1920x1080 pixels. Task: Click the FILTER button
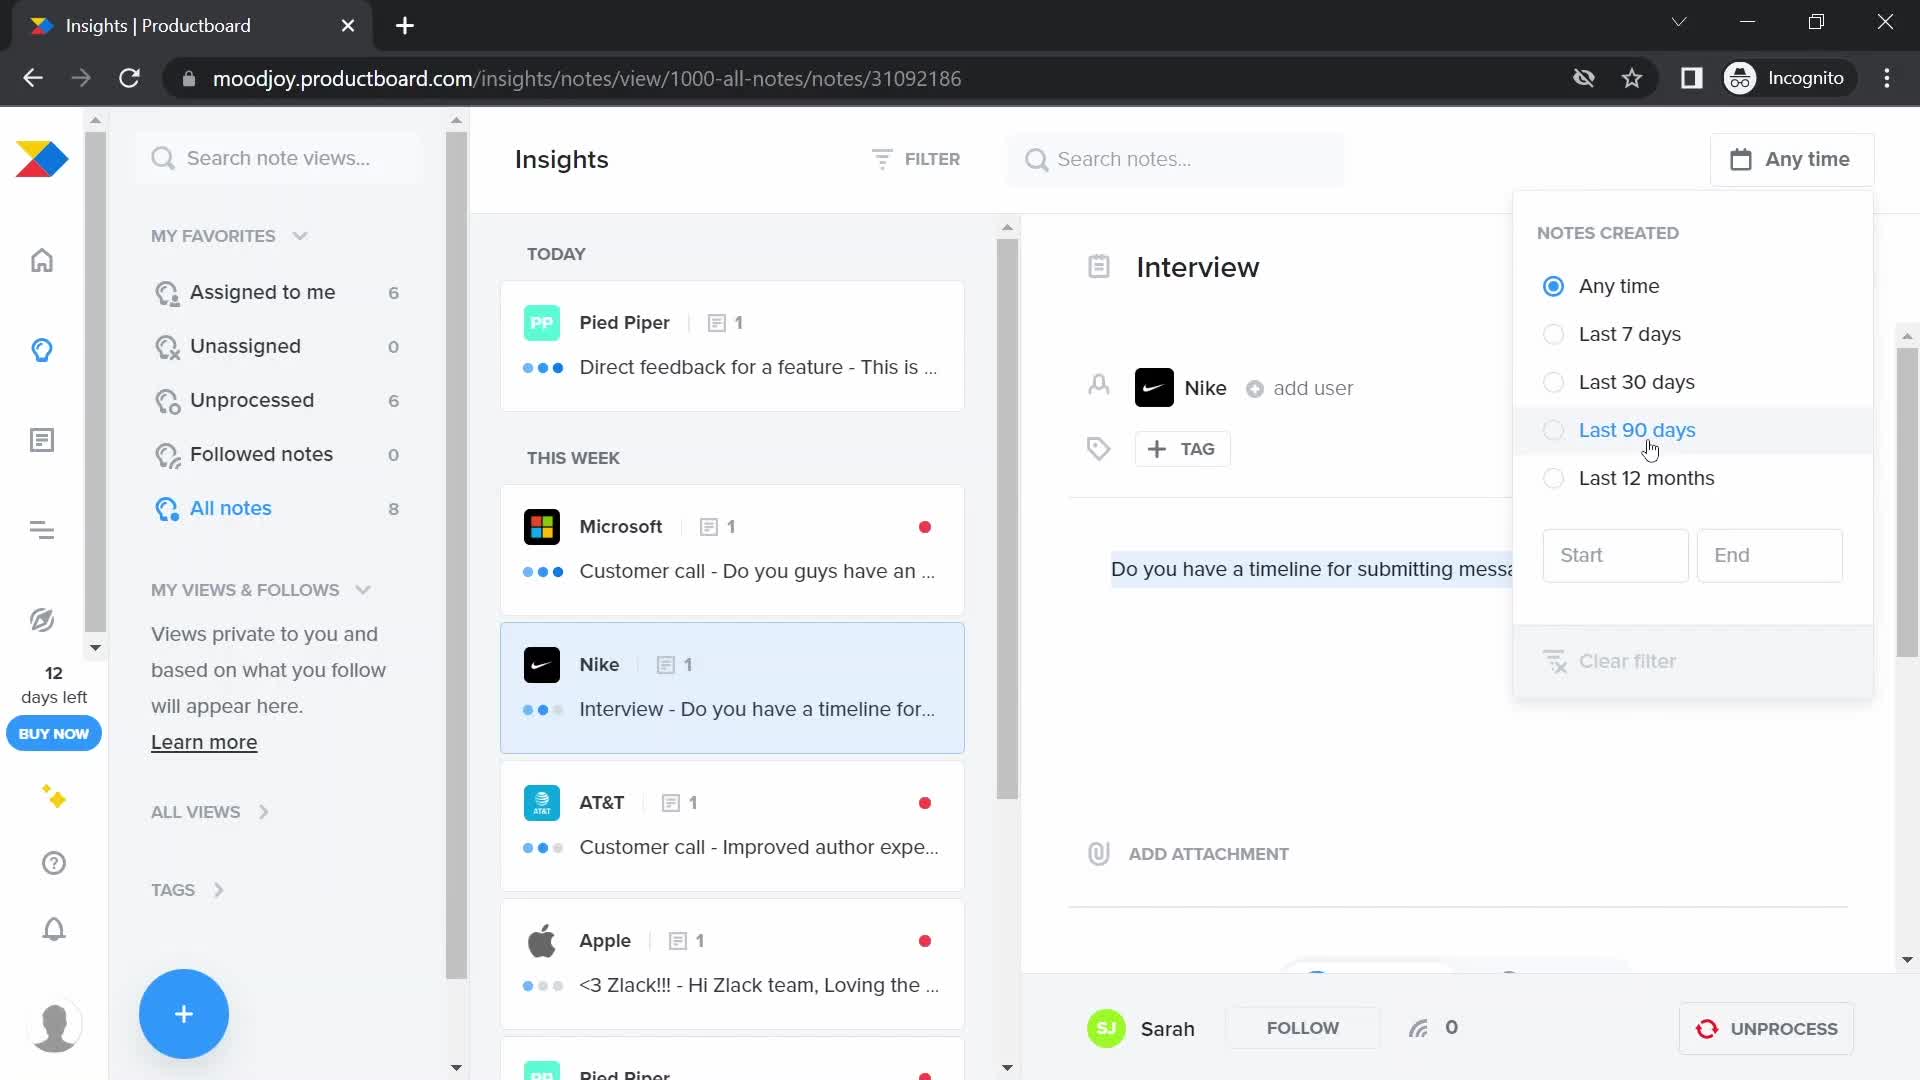click(x=916, y=159)
